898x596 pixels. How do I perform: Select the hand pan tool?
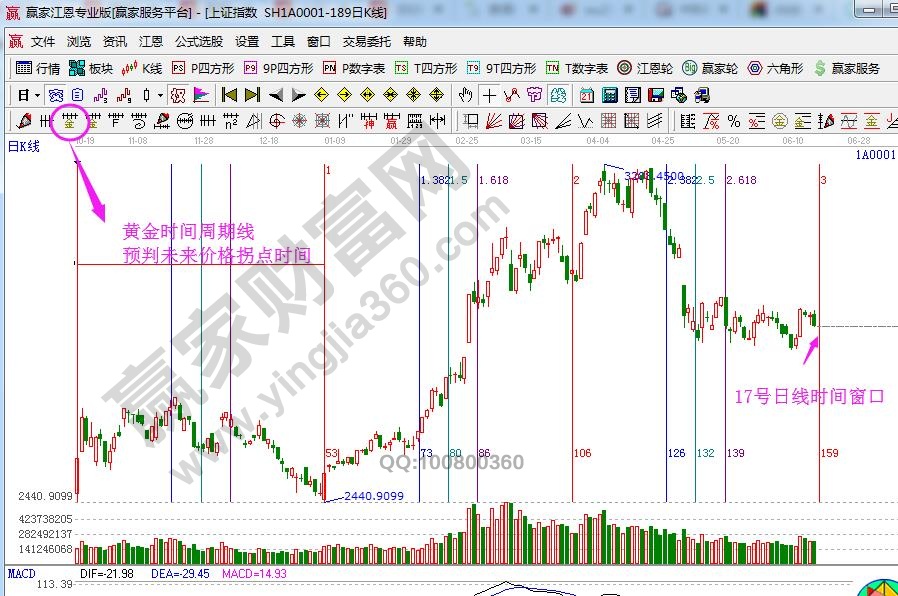click(x=465, y=95)
